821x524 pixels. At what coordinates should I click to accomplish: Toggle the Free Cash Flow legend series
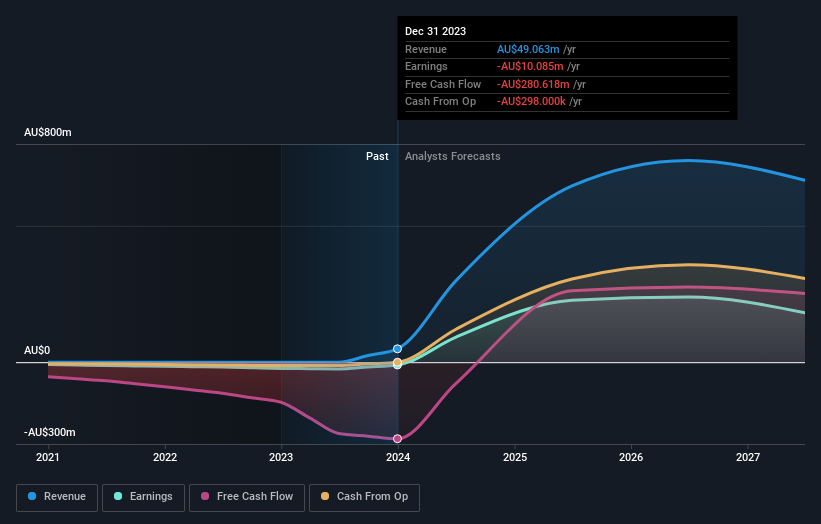[x=247, y=497]
